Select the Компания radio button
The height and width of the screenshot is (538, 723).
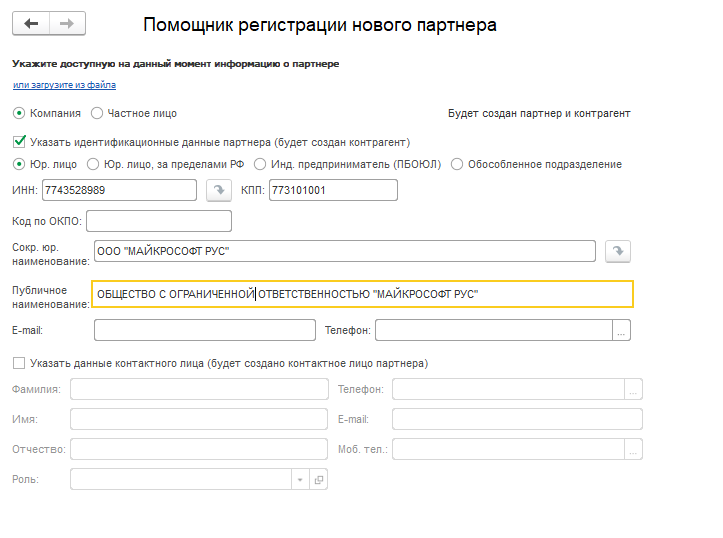point(19,114)
